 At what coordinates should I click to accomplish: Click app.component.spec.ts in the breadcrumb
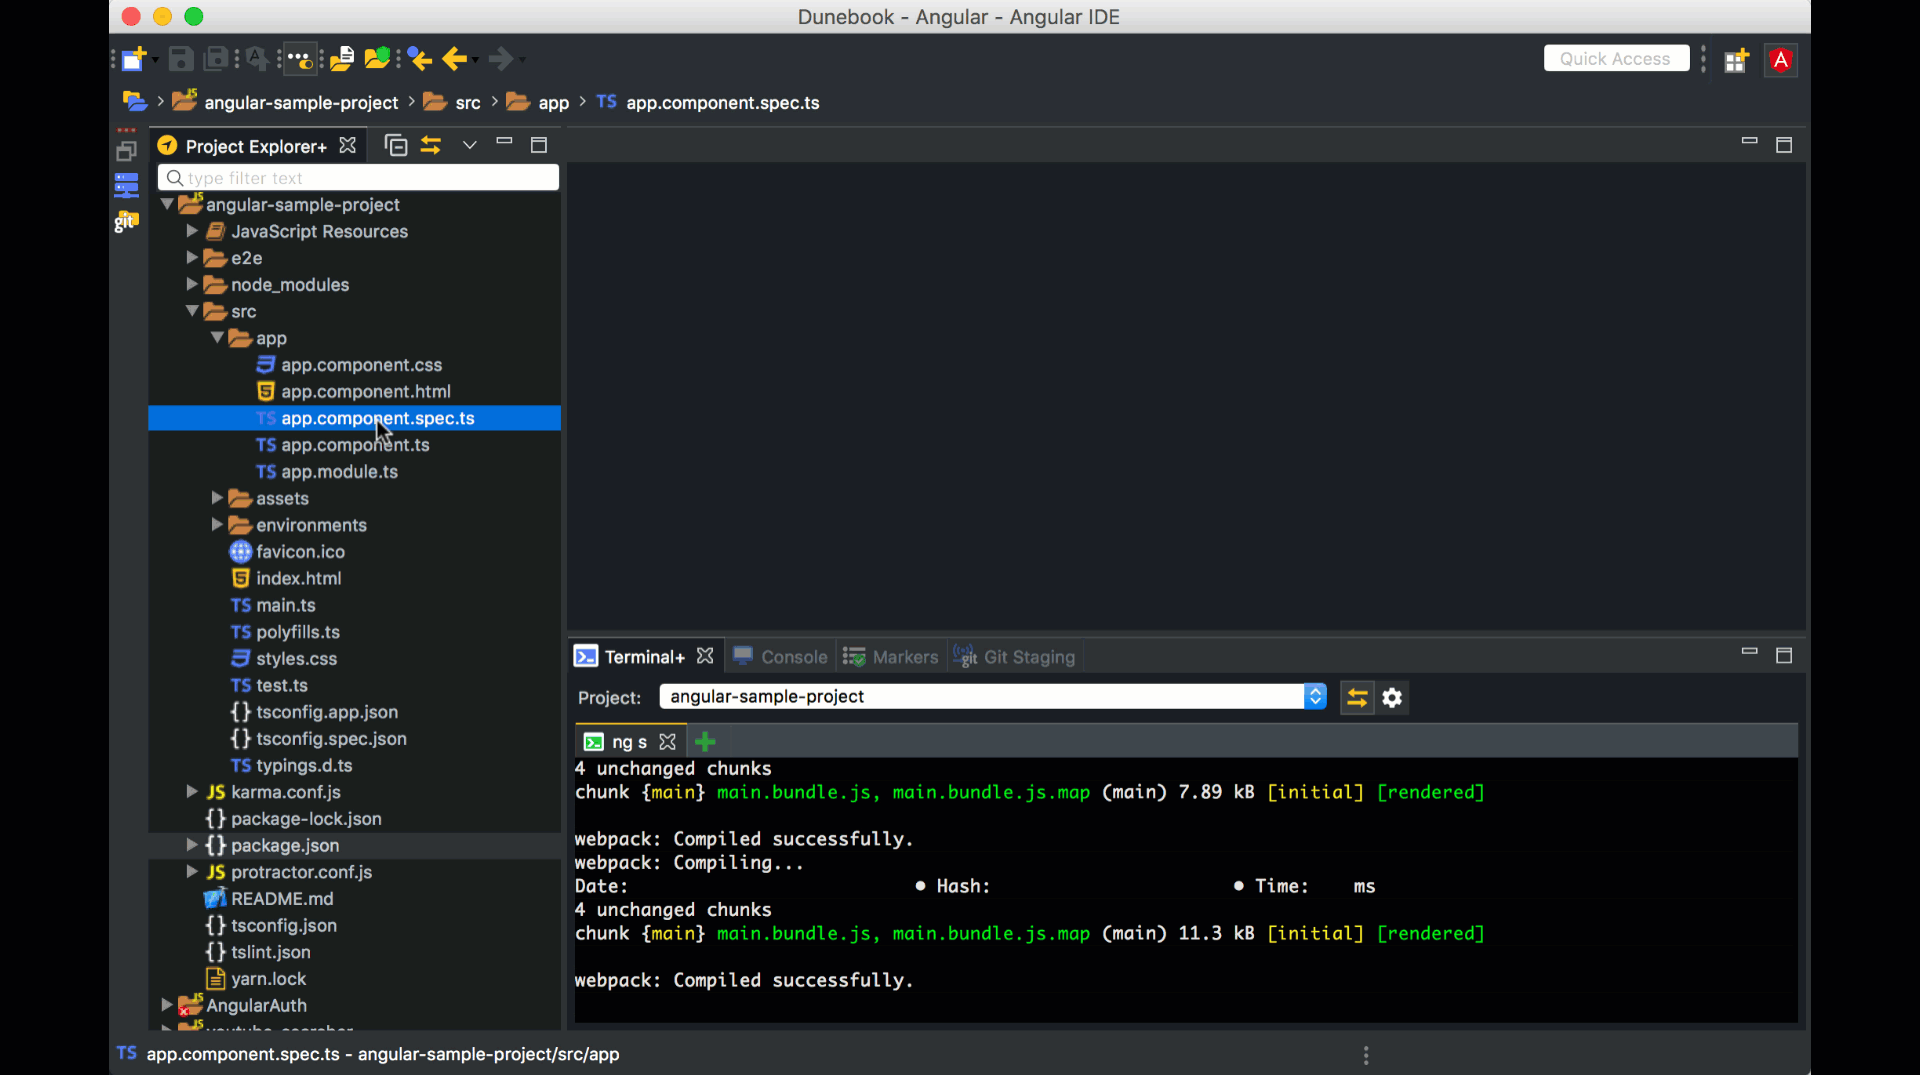(723, 103)
